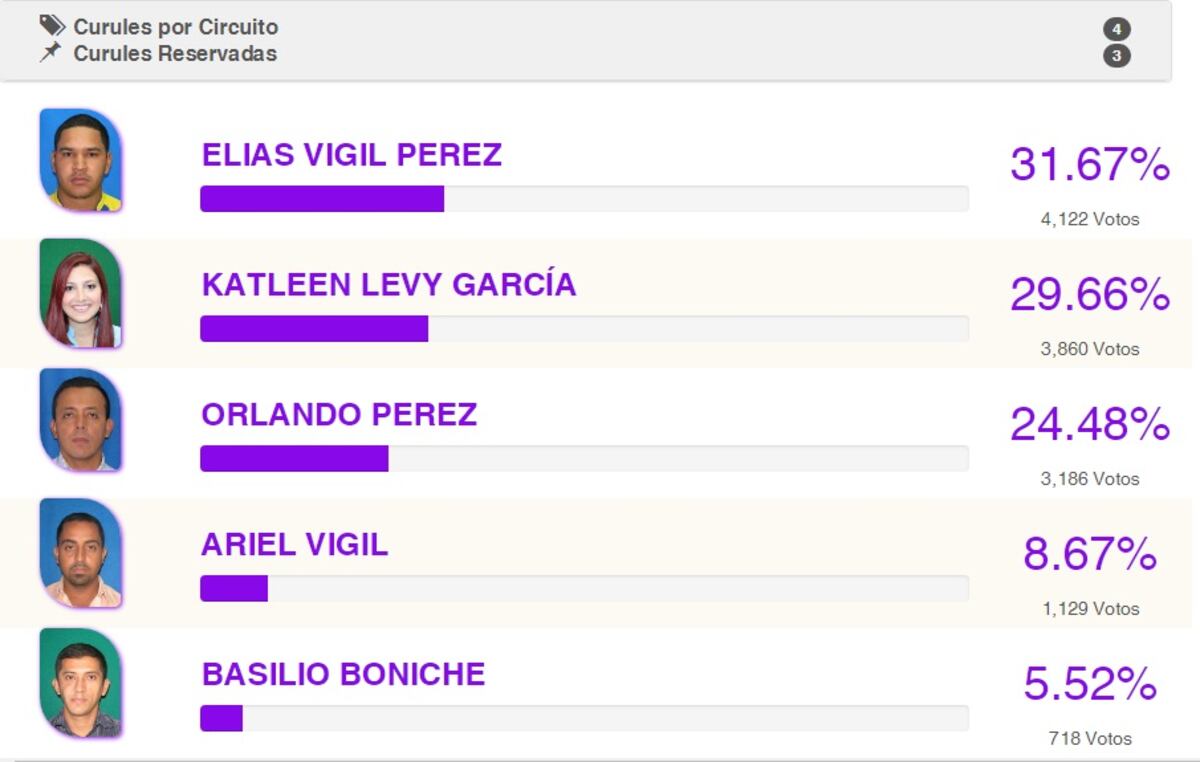Select the KATLEEN LEVY GARCÍA name
Screen dimensions: 1200x762
389,285
